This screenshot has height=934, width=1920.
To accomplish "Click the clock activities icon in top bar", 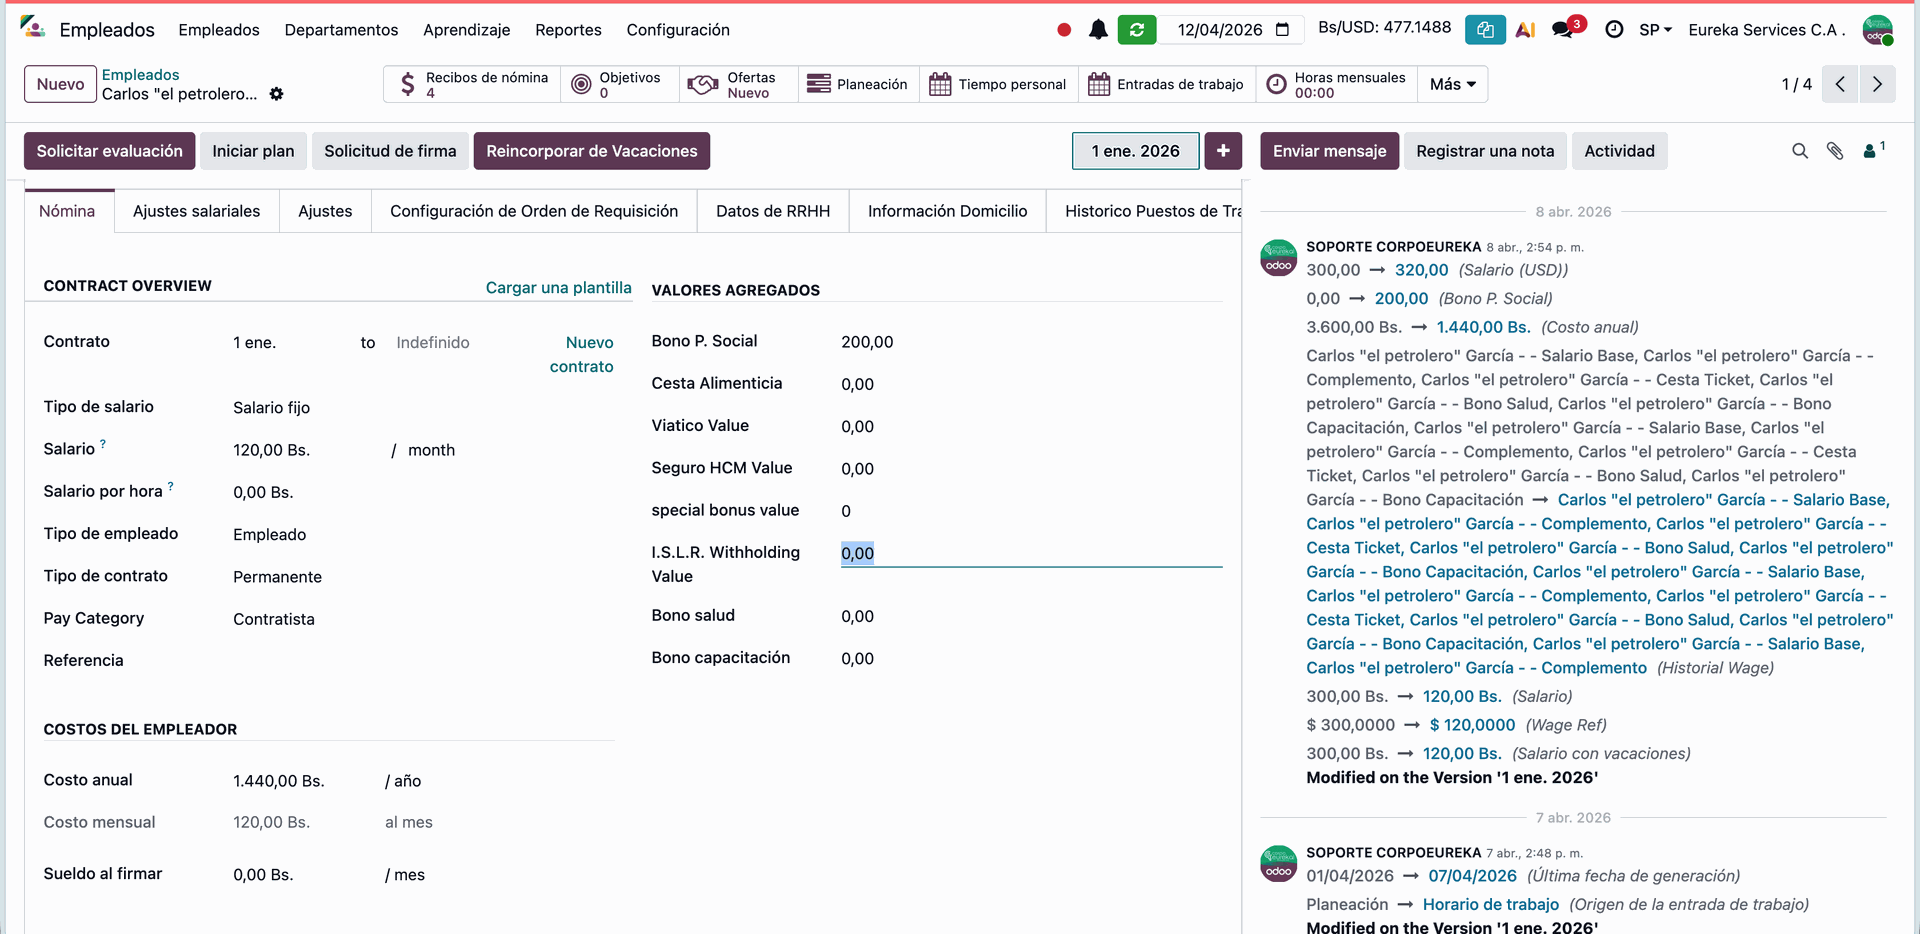I will pyautogui.click(x=1614, y=30).
